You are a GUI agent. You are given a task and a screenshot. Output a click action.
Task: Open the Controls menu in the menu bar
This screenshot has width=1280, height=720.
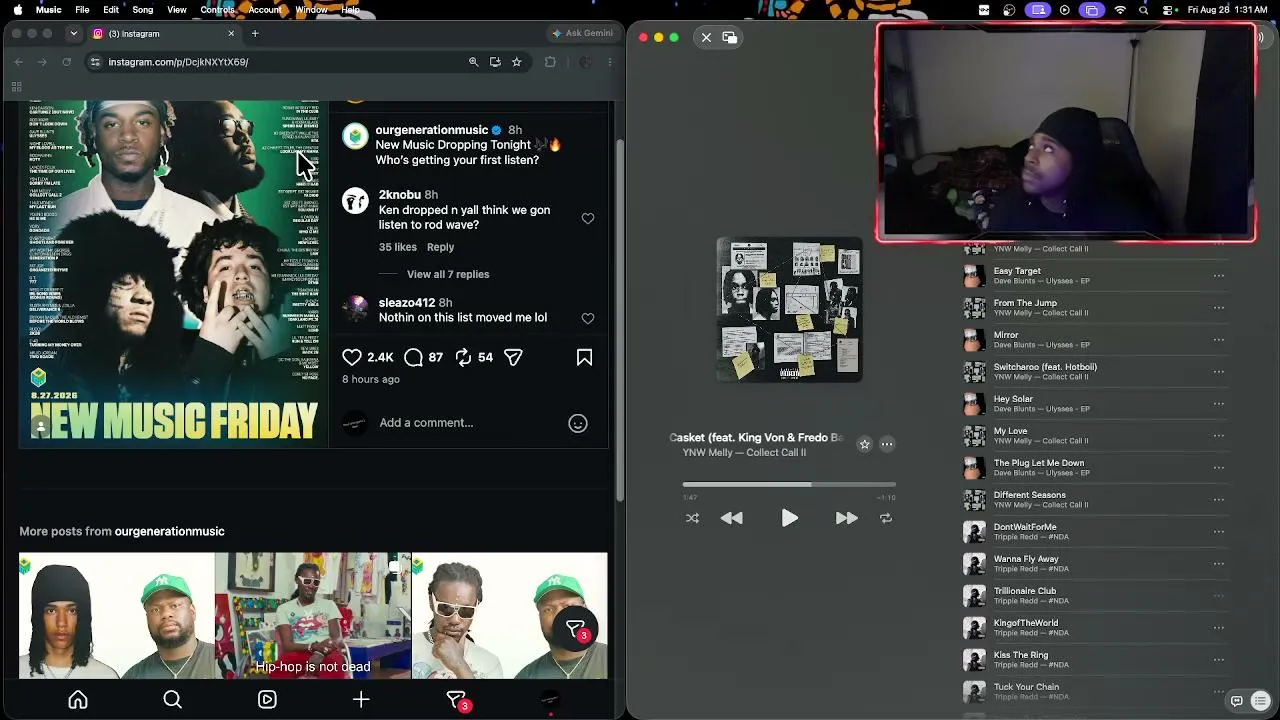(x=217, y=9)
